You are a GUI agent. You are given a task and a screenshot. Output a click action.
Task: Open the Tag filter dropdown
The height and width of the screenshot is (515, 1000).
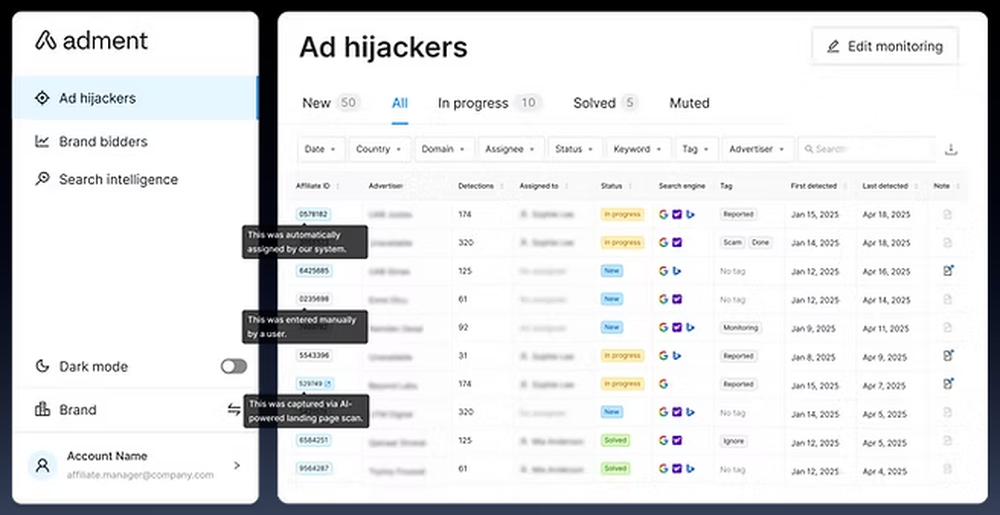click(x=696, y=149)
